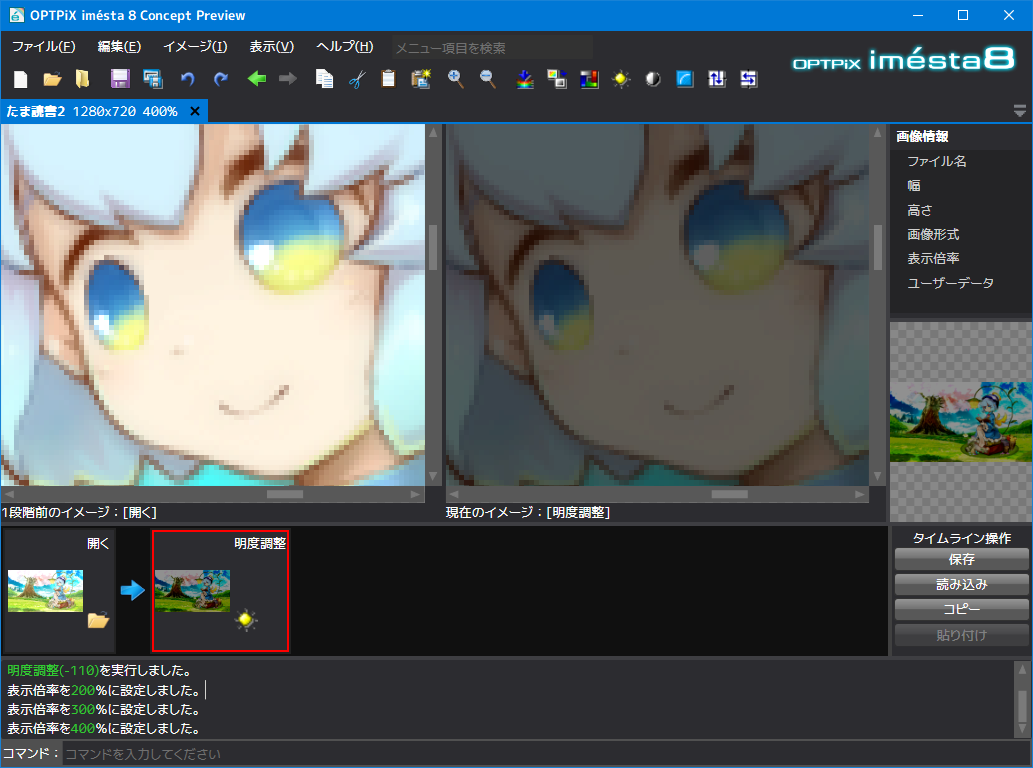Viewport: 1033px width, 768px height.
Task: Select the 明度調整 timeline step
Action: pos(221,591)
